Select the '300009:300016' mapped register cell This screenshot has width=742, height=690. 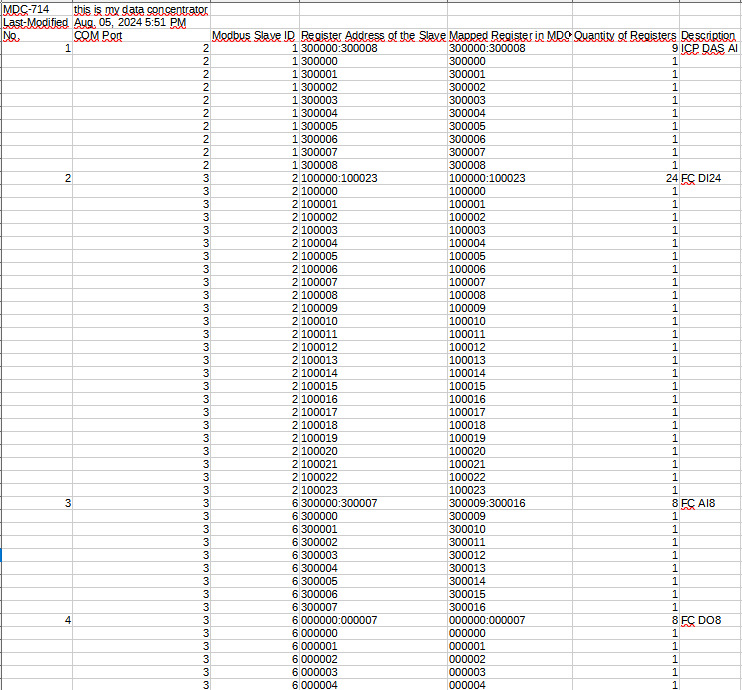coord(510,504)
